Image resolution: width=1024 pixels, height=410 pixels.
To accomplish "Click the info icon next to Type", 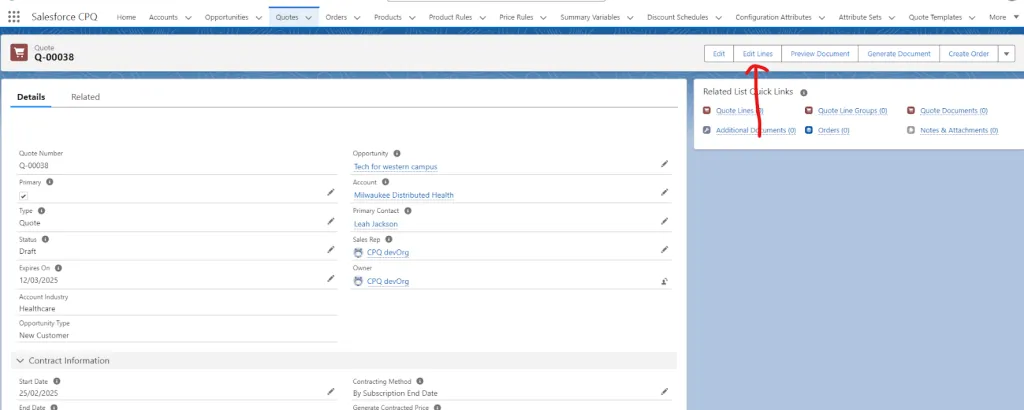I will (x=42, y=211).
